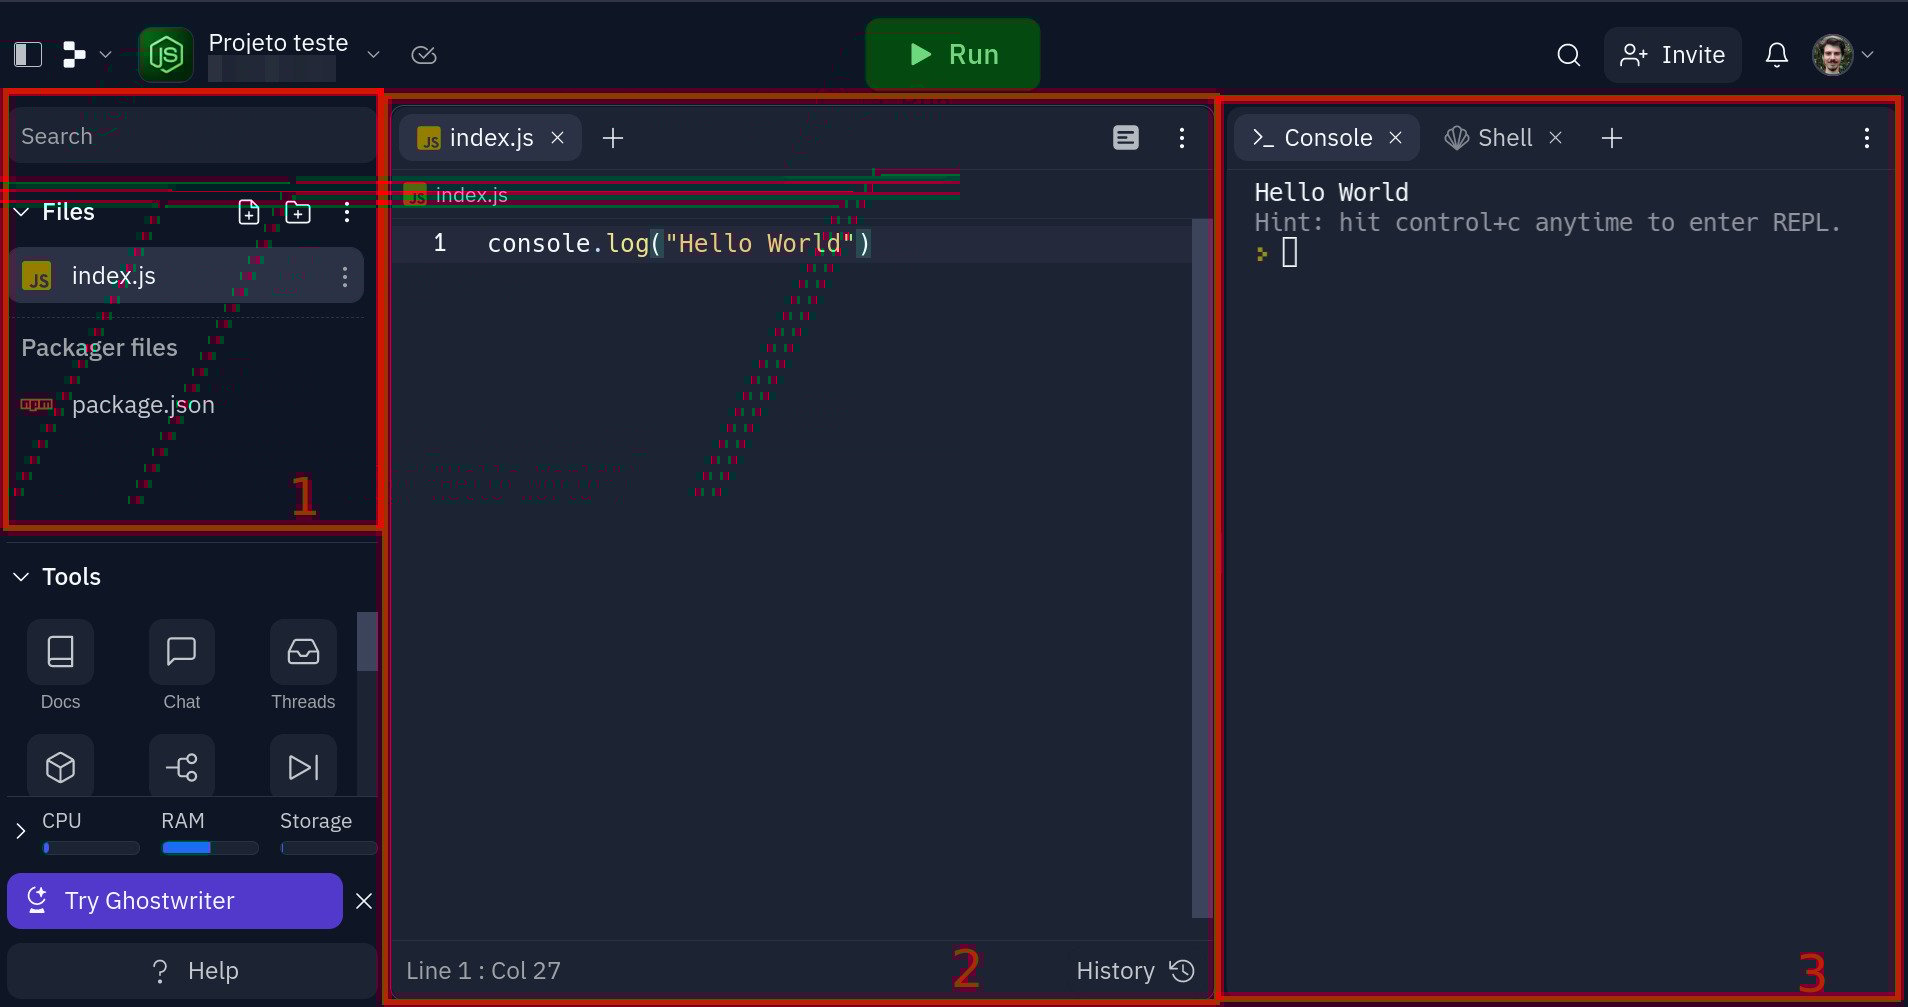Click the Packager files heading

pyautogui.click(x=99, y=348)
